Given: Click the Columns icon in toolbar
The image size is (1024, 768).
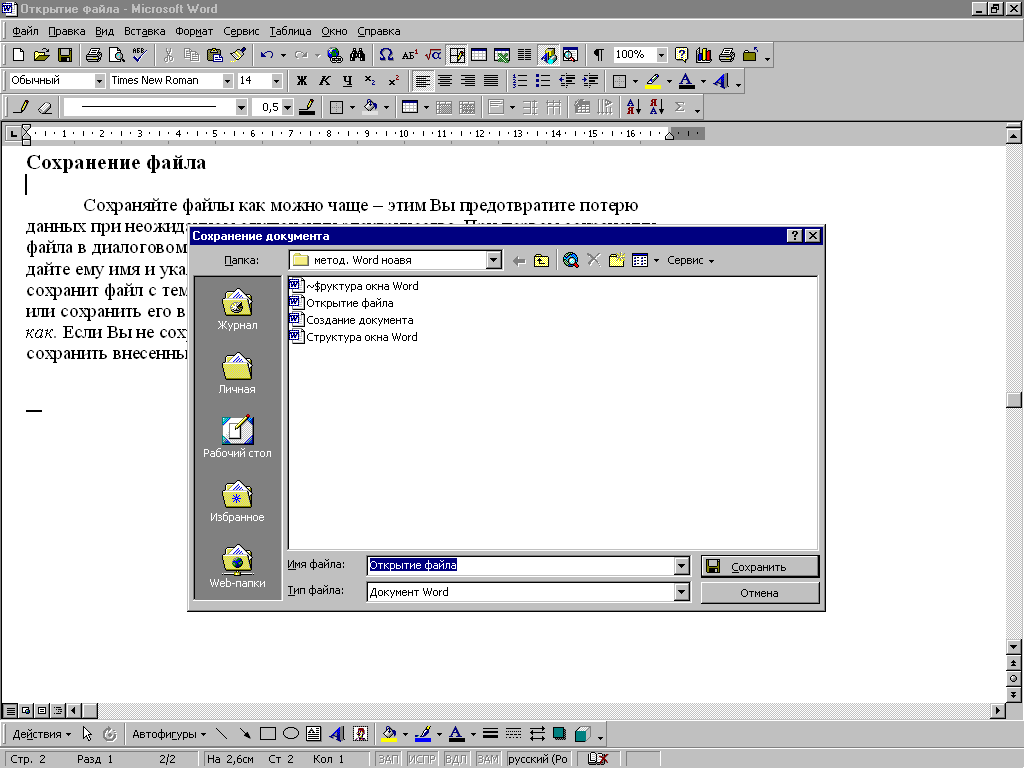Looking at the screenshot, I should [x=524, y=55].
